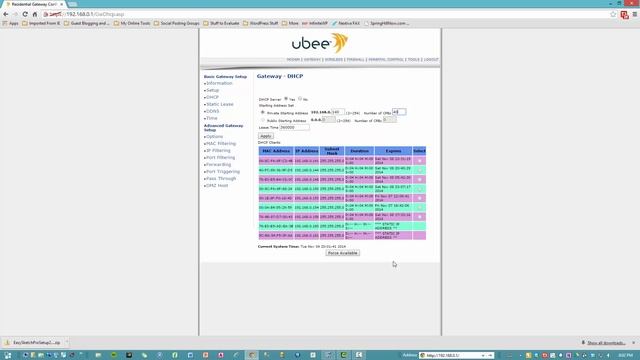Open the Nextiva FAX bookmark
640x360 pixels.
[346, 23]
